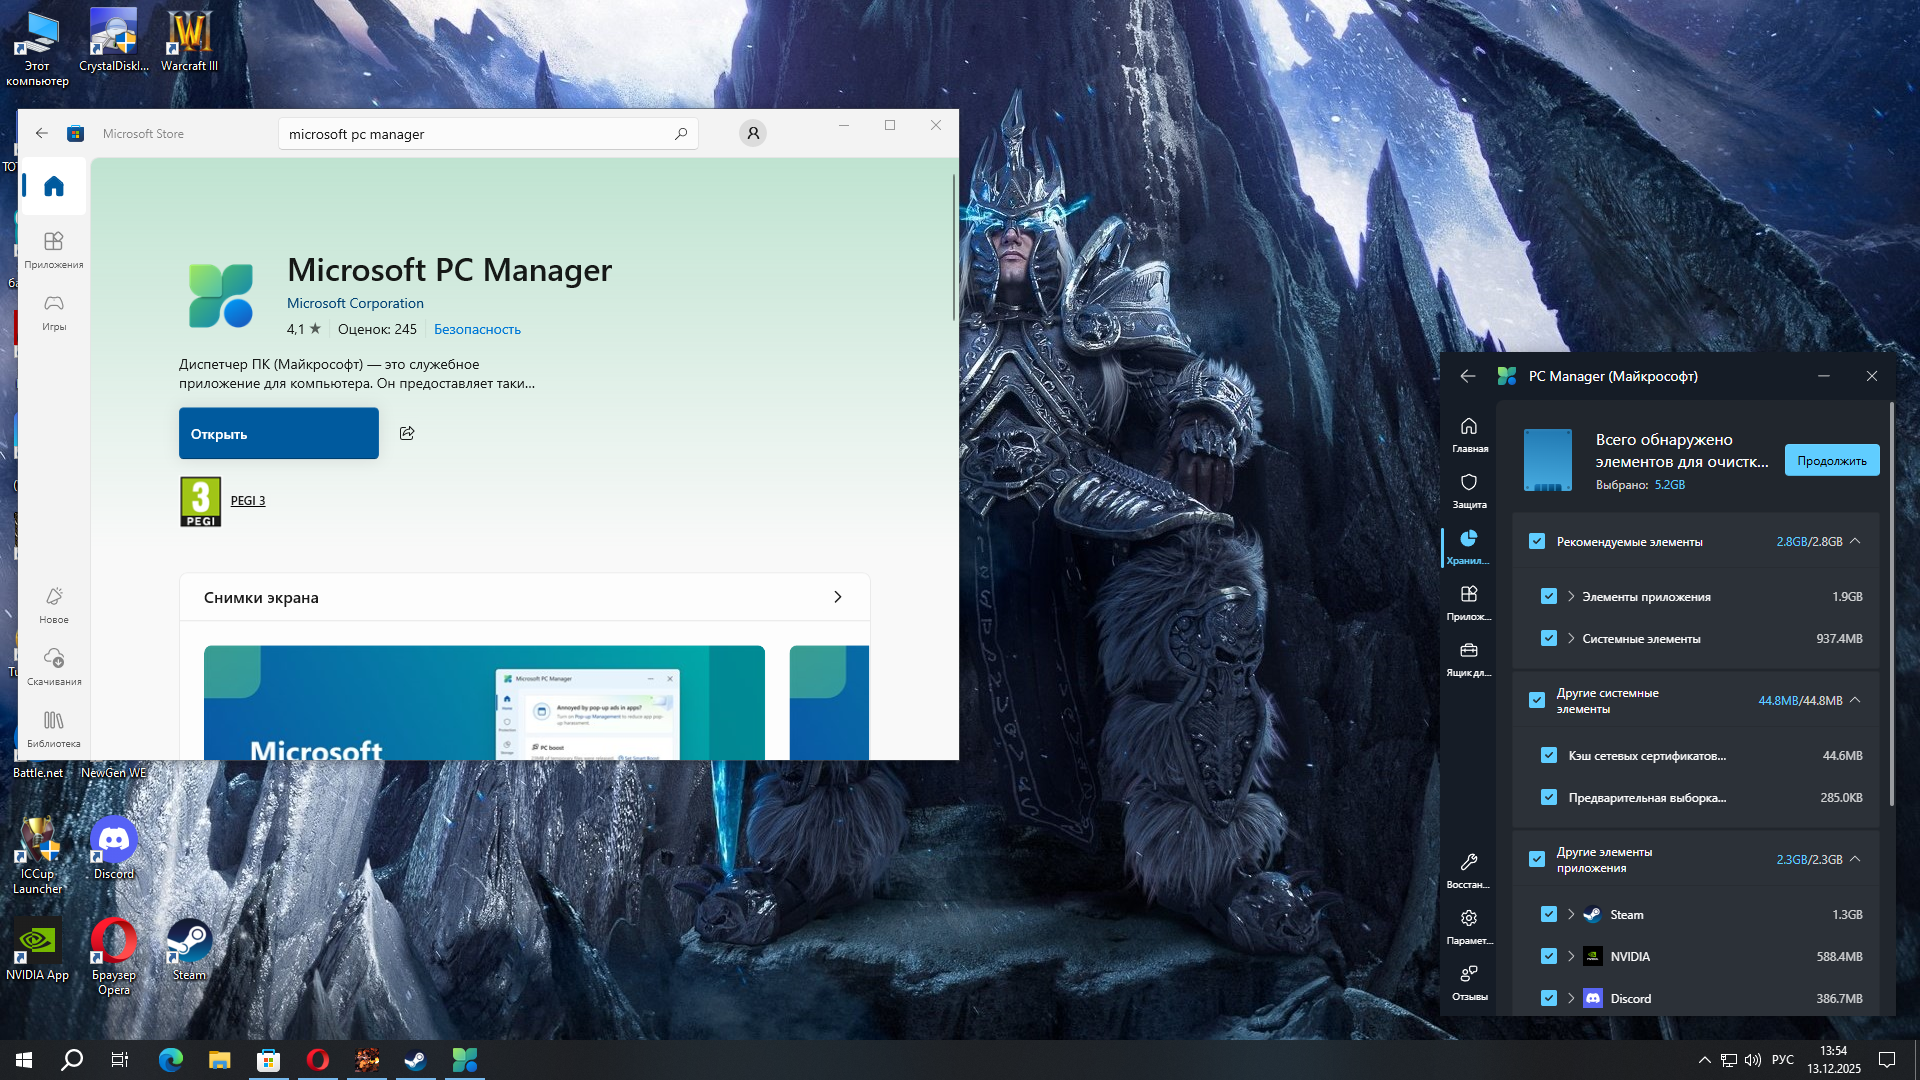Open Downloads (Скачивания) in Store sidebar
Screen dimensions: 1920x1080
click(x=54, y=666)
